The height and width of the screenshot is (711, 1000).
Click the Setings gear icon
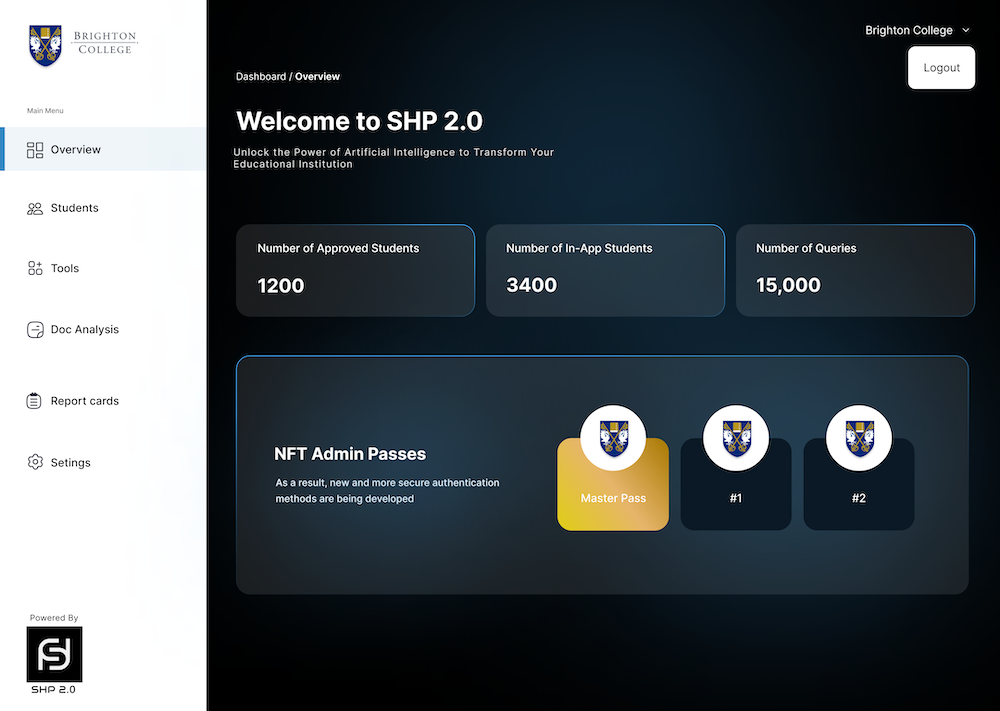(35, 462)
